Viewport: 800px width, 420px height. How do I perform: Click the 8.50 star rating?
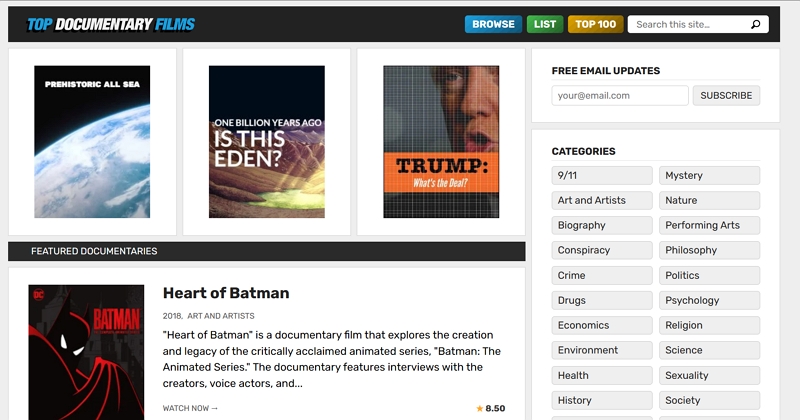point(491,408)
